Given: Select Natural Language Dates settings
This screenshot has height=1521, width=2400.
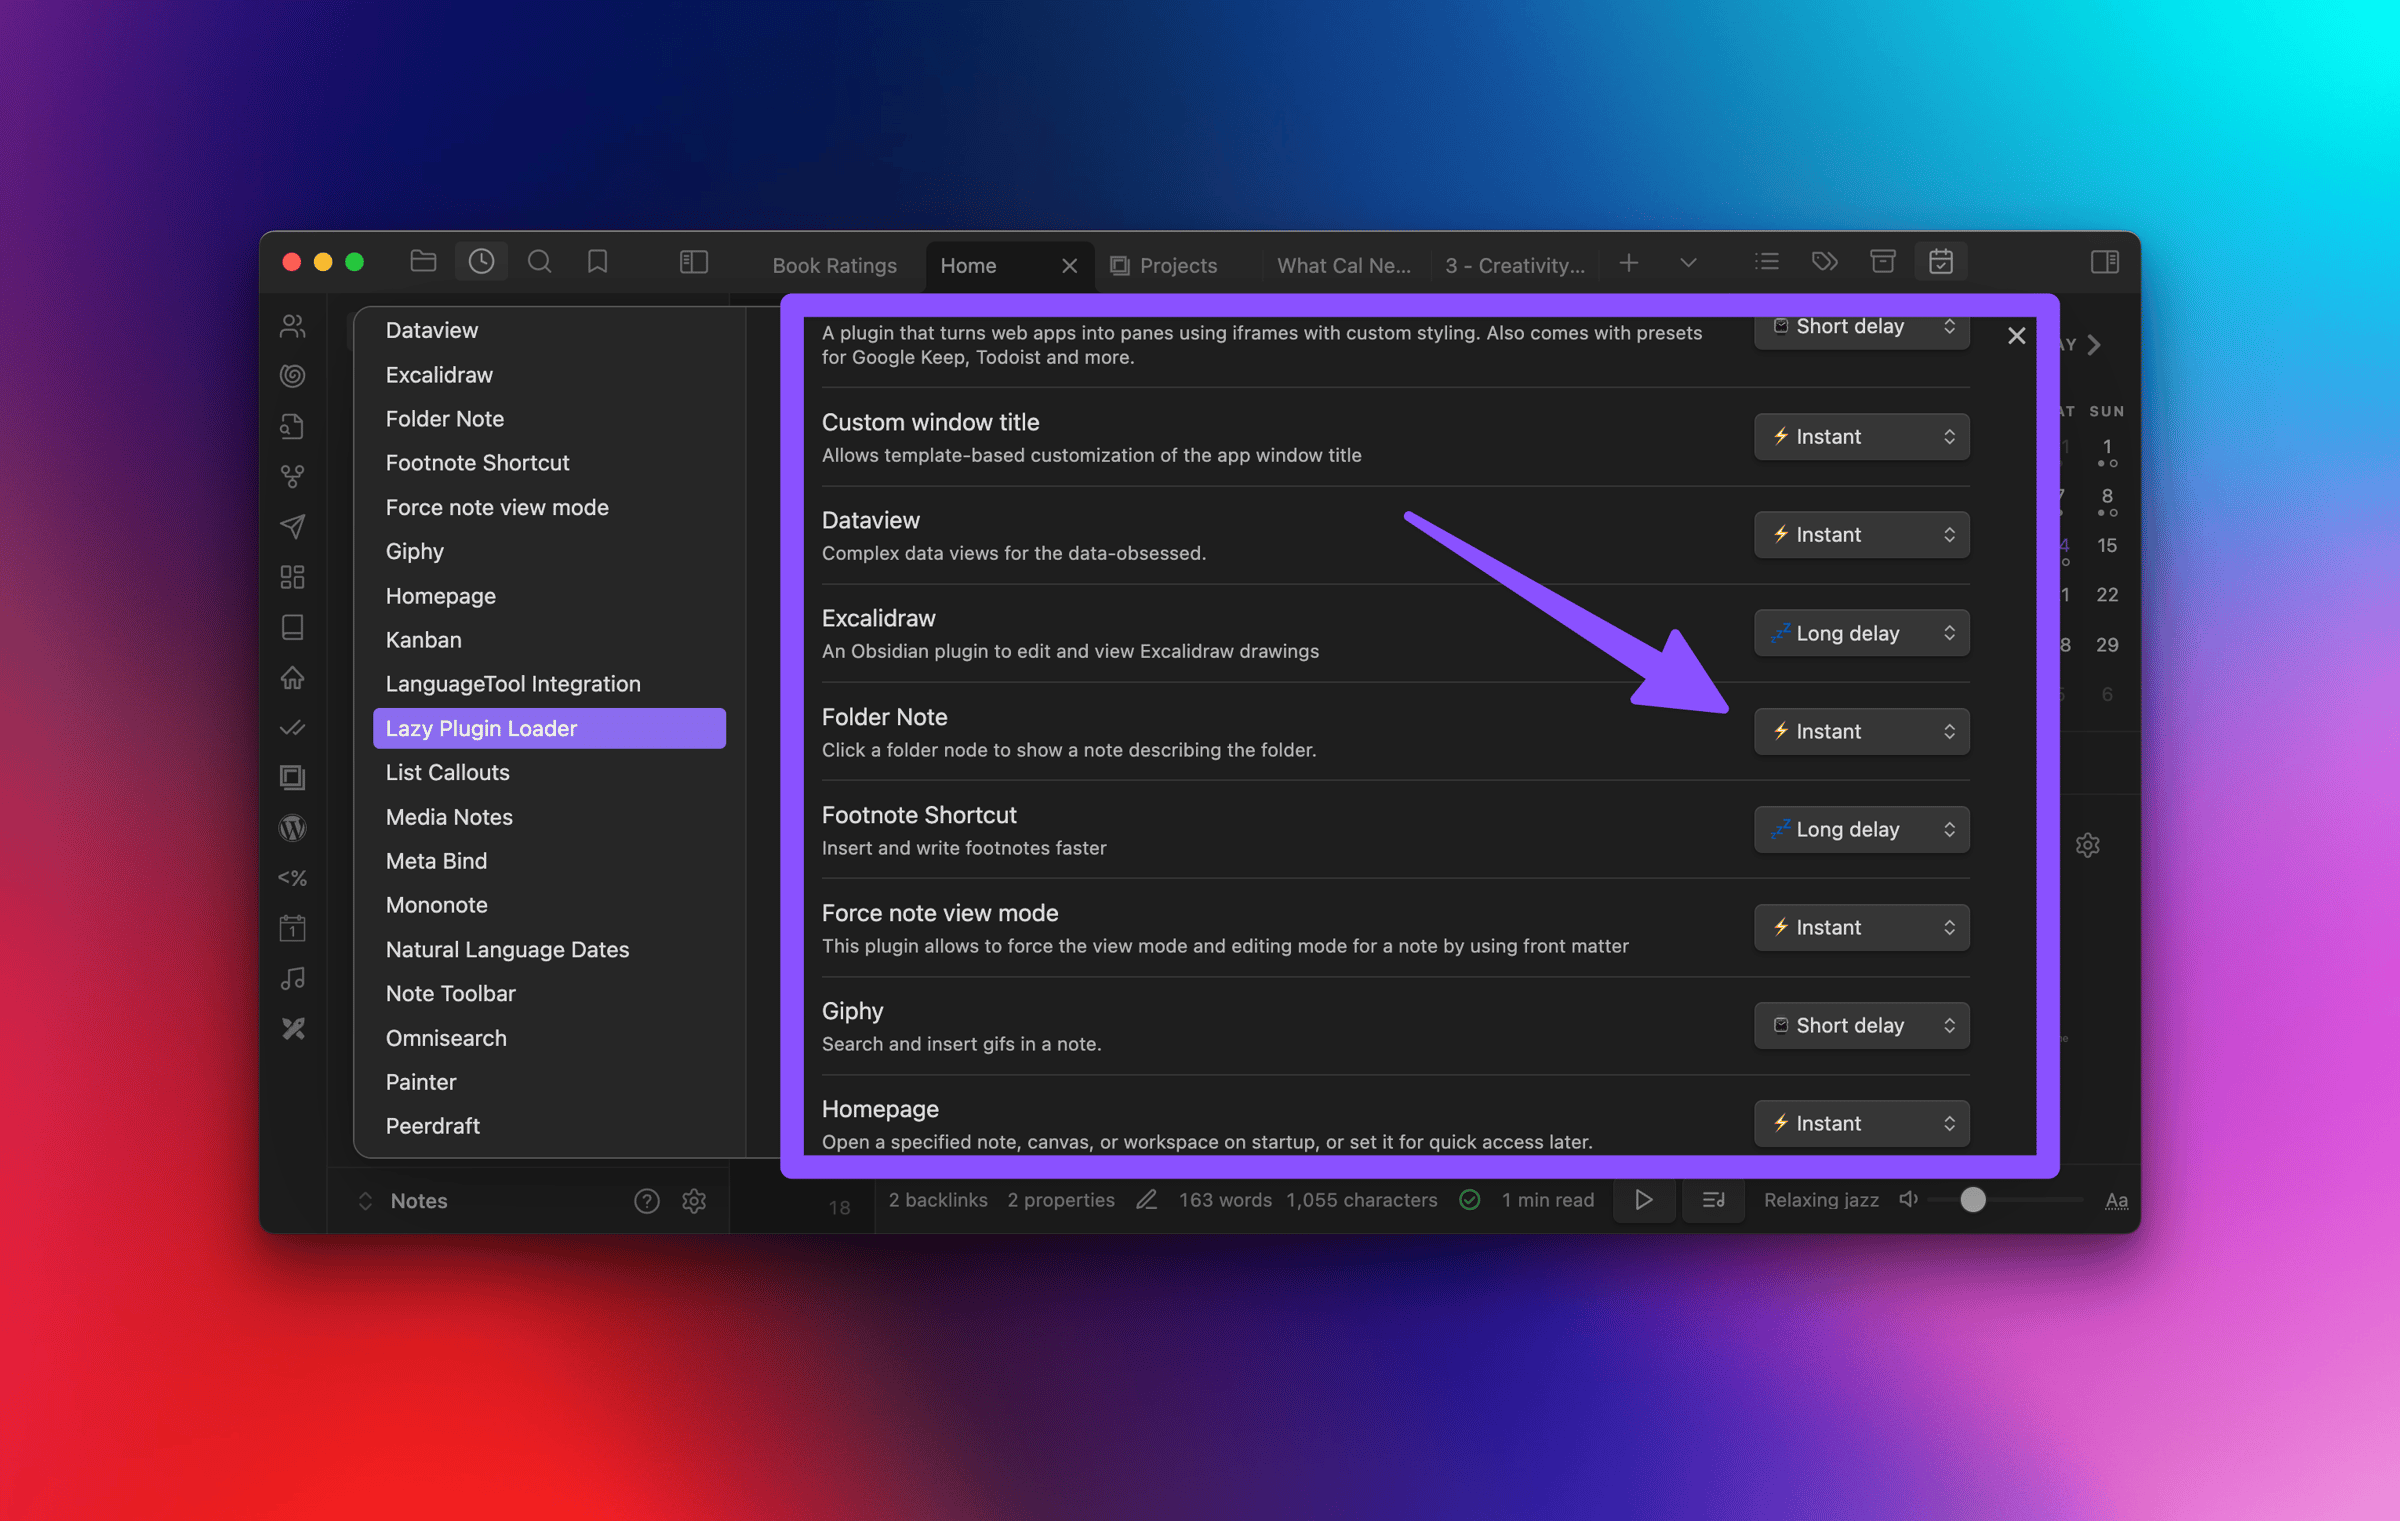Looking at the screenshot, I should (x=549, y=949).
